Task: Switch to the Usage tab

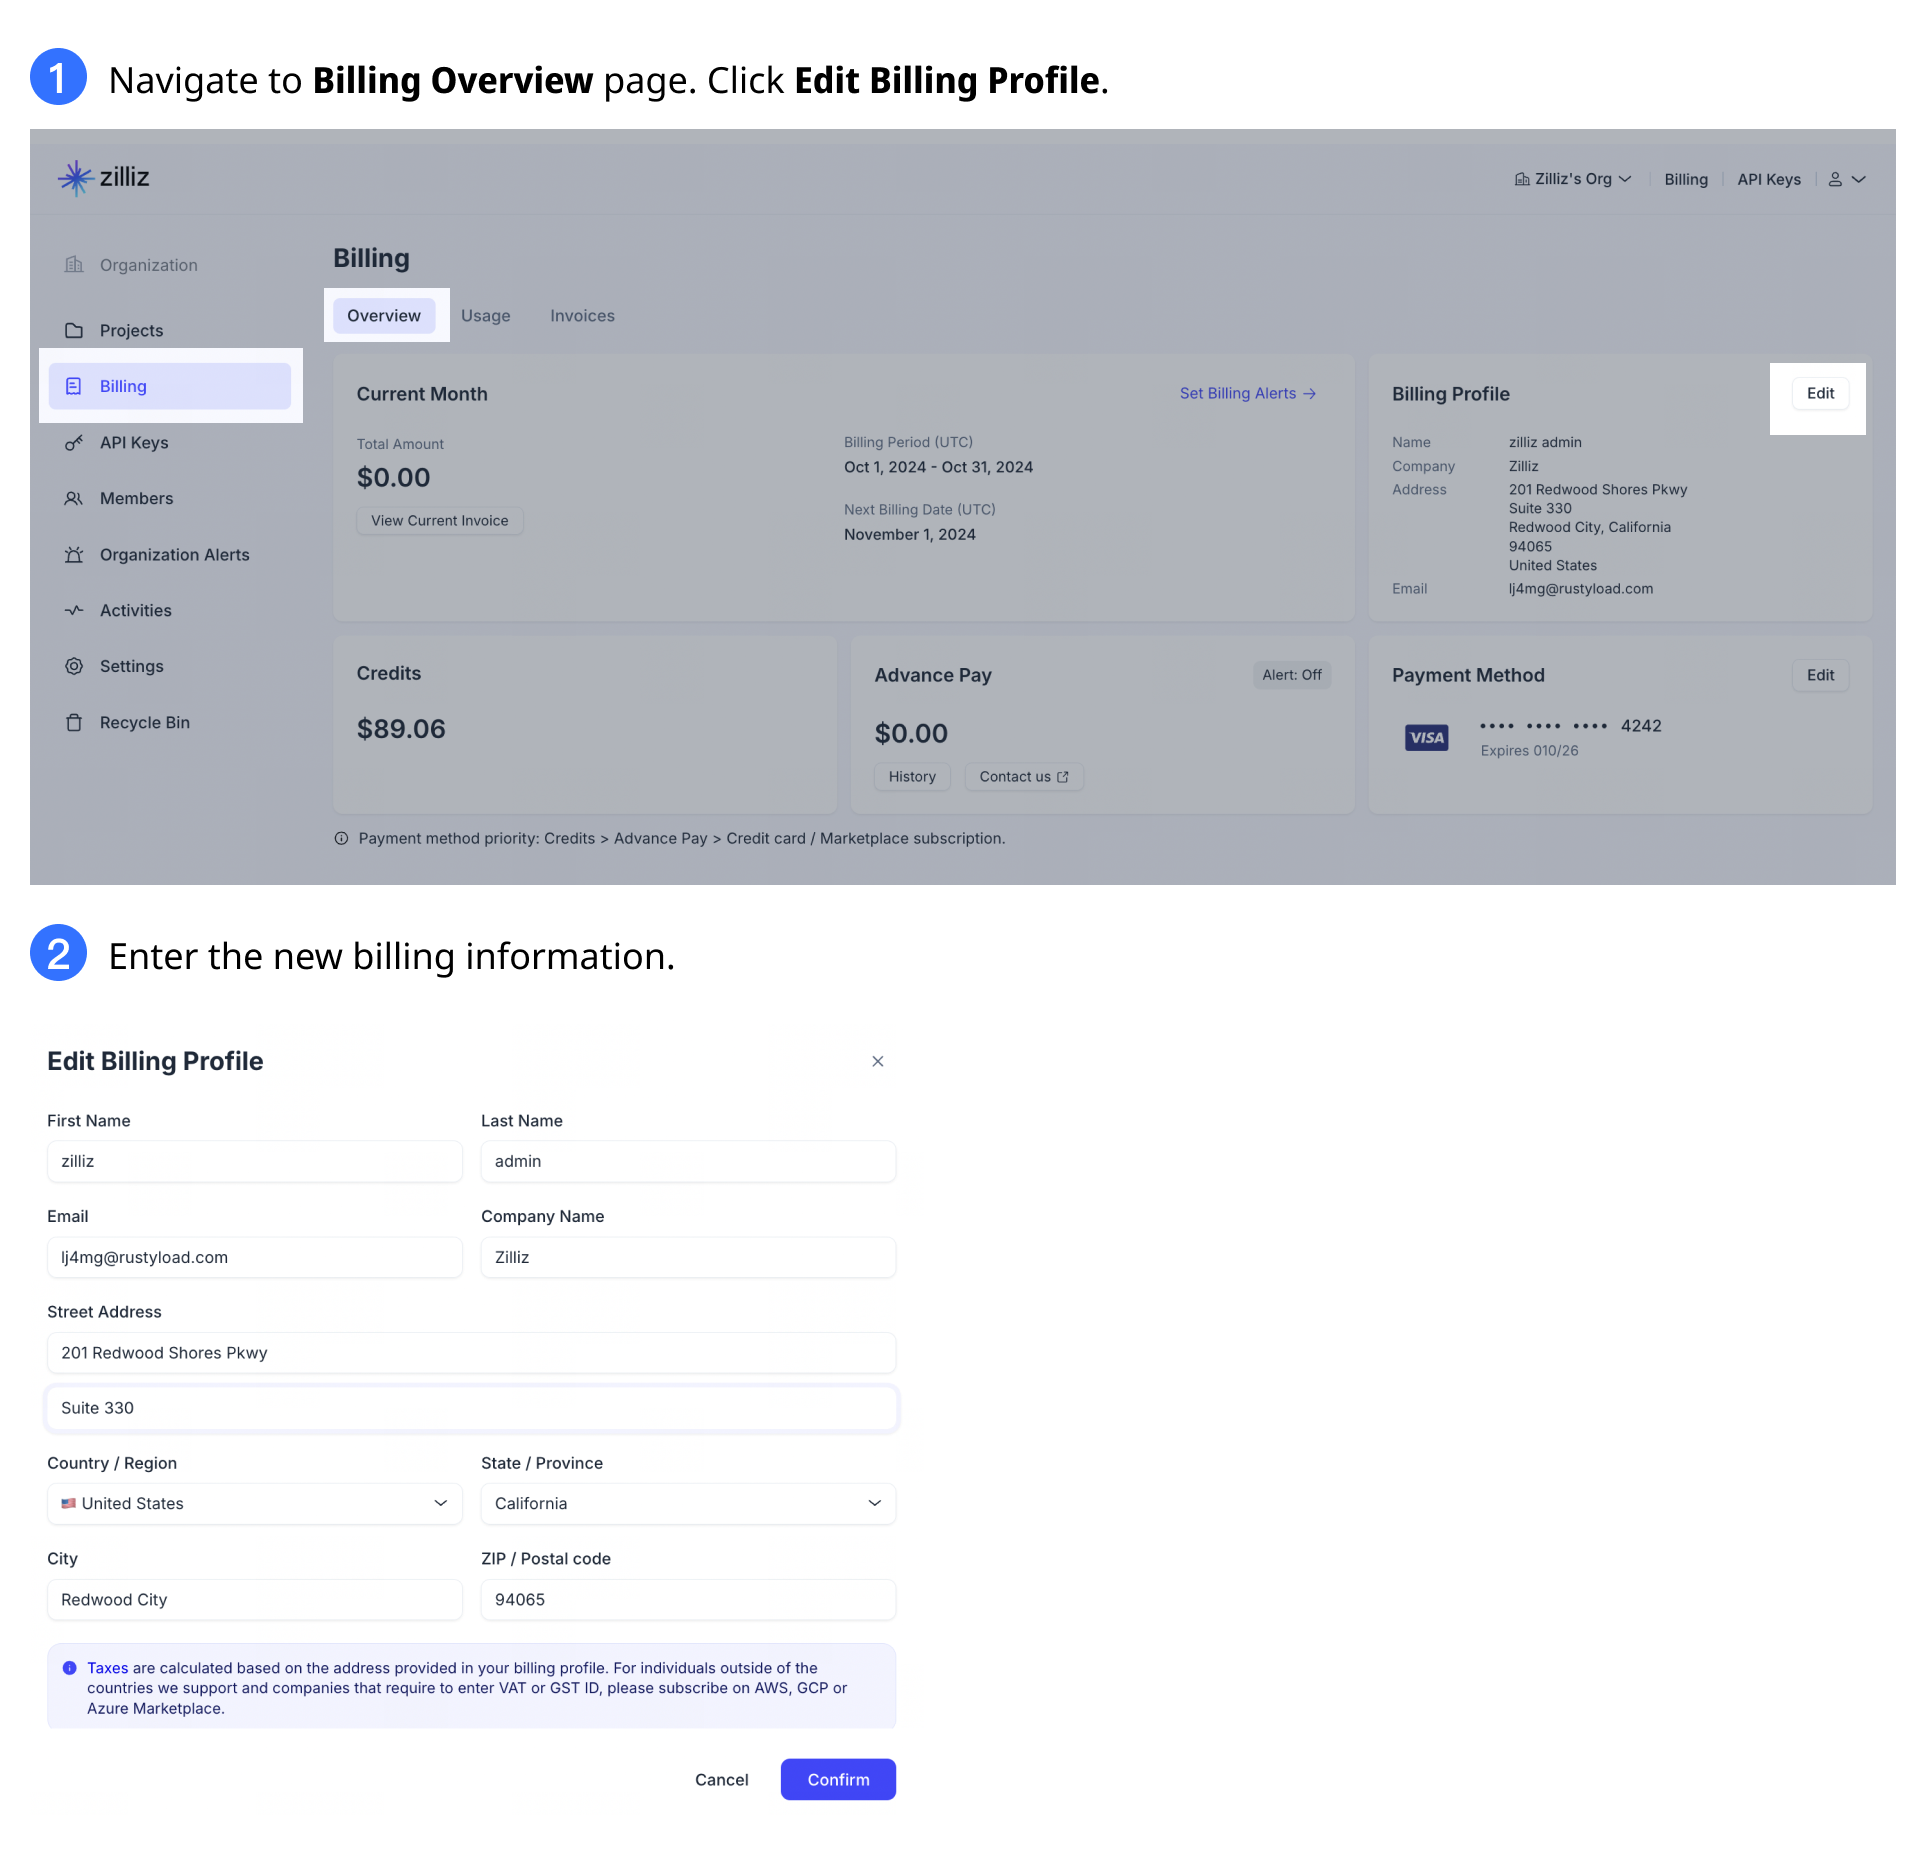Action: click(486, 315)
